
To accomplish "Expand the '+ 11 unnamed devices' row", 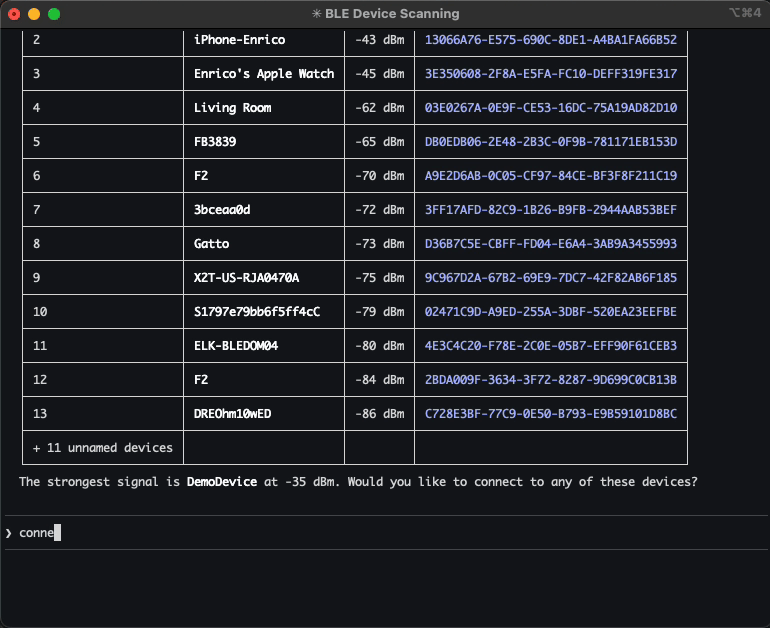I will tap(103, 448).
